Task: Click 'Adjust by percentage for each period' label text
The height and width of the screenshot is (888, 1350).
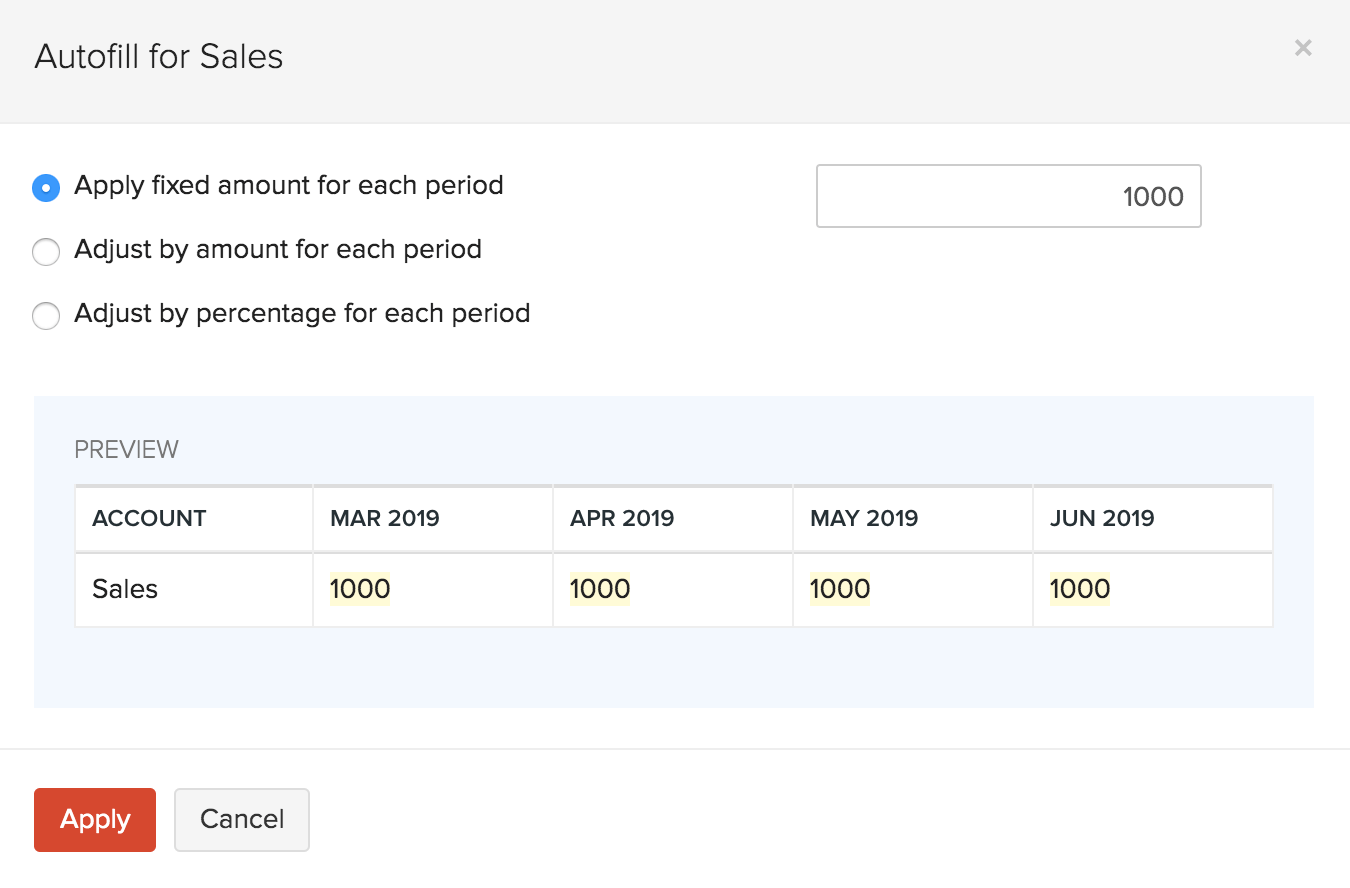Action: coord(302,313)
